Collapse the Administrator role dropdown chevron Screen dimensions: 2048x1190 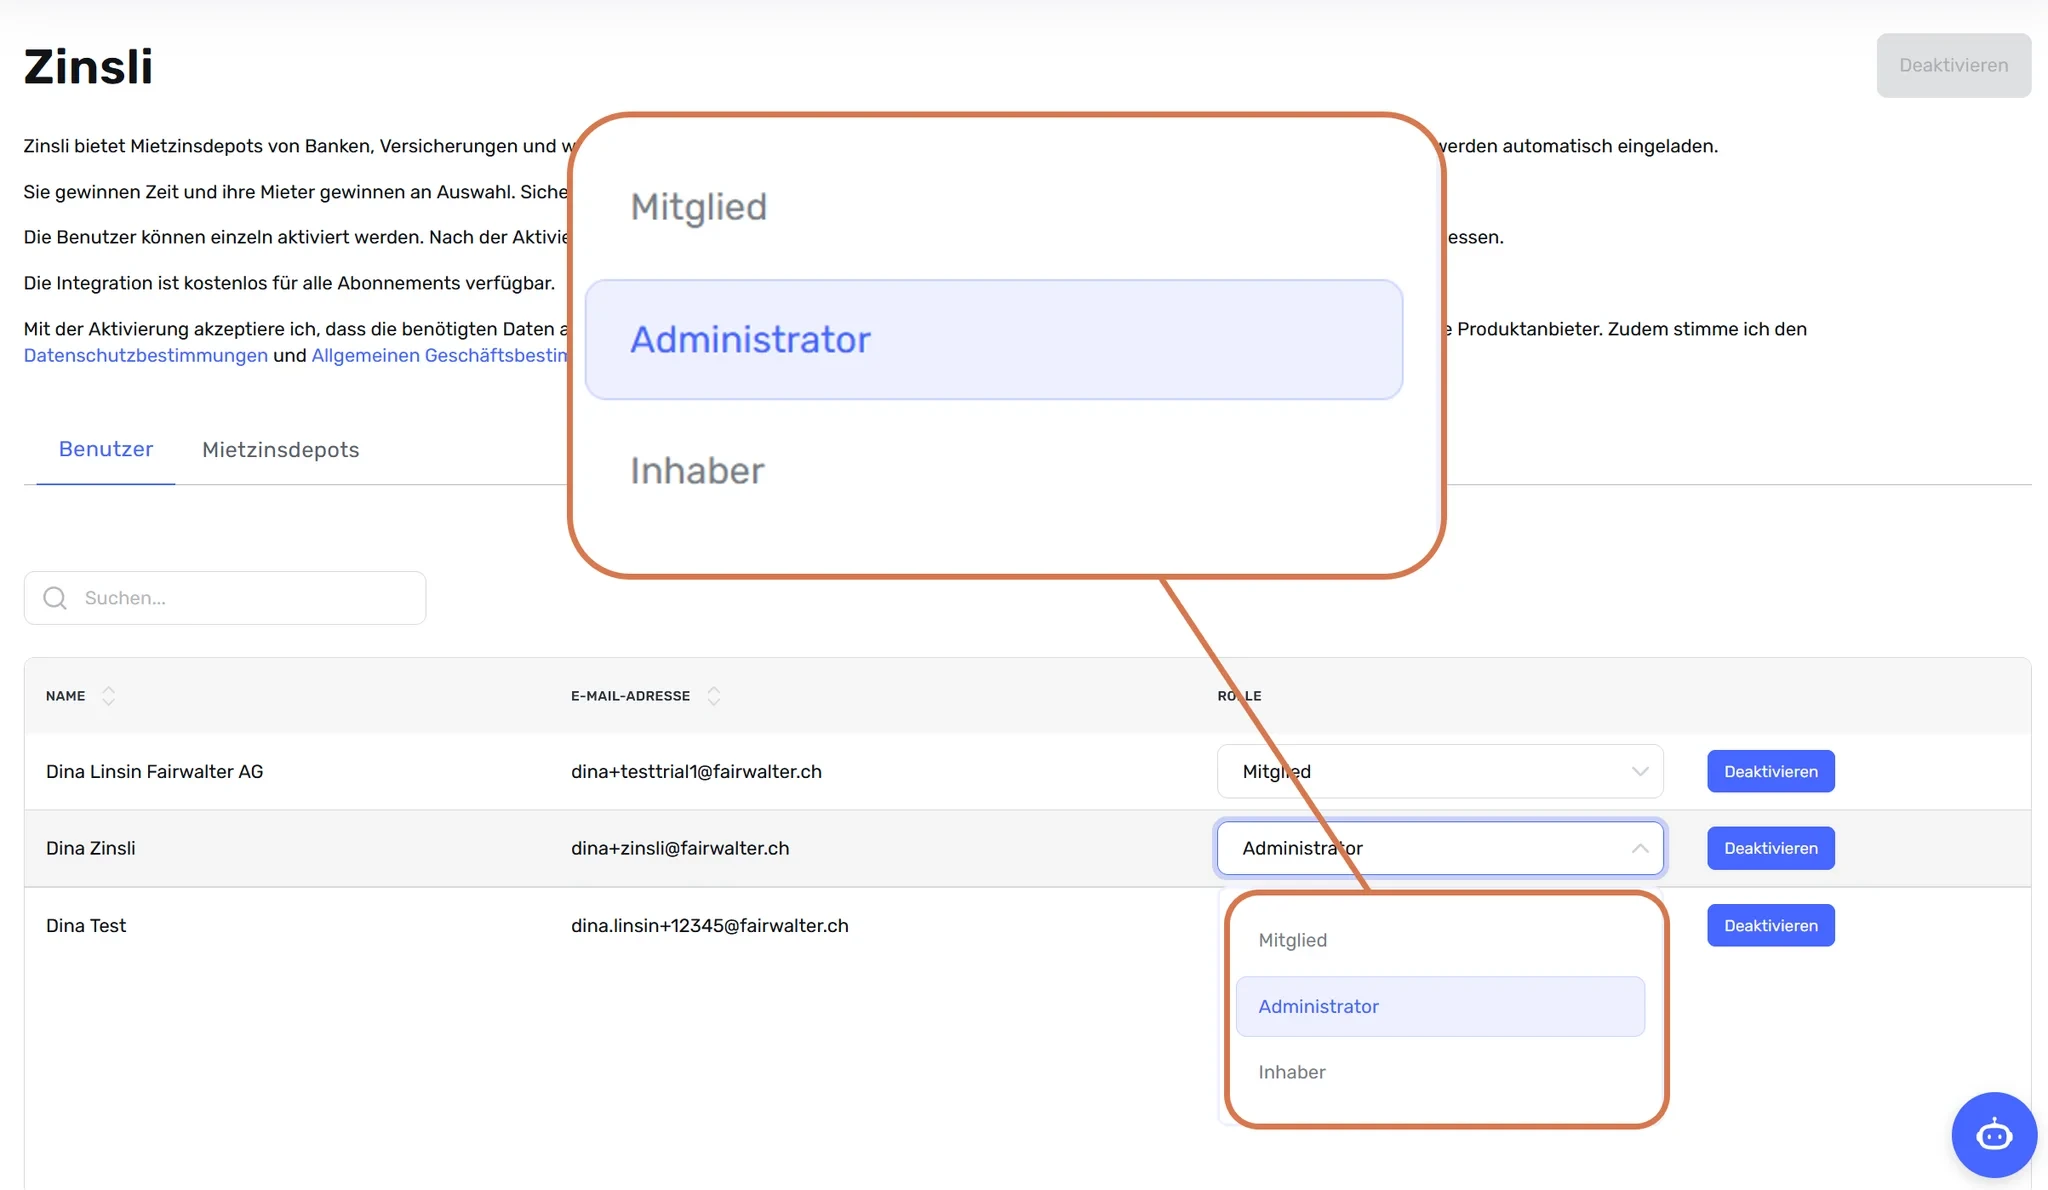(1640, 848)
